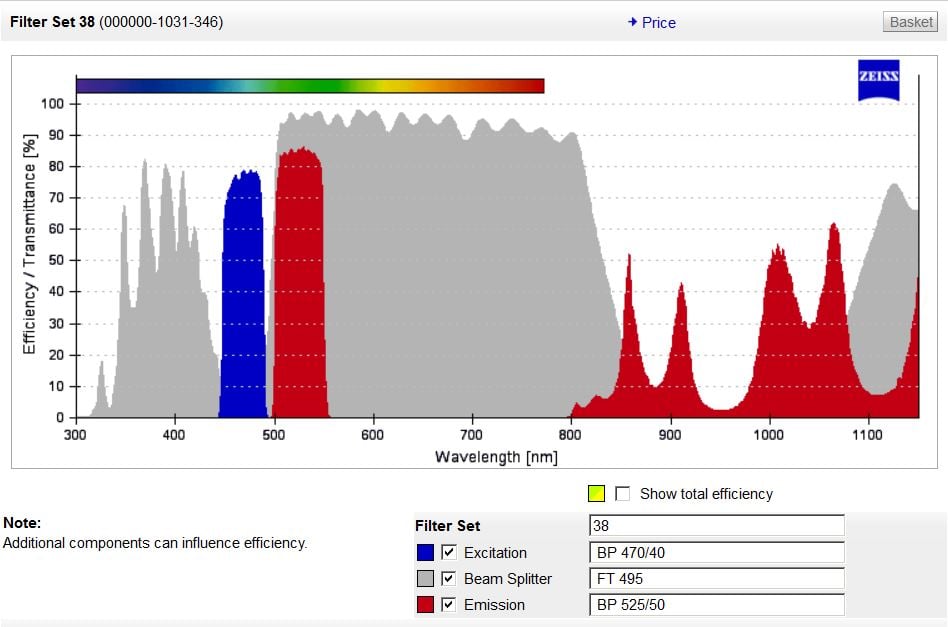Click the Filter Set field showing 38
Viewport: 948px width, 627px height.
tap(716, 526)
